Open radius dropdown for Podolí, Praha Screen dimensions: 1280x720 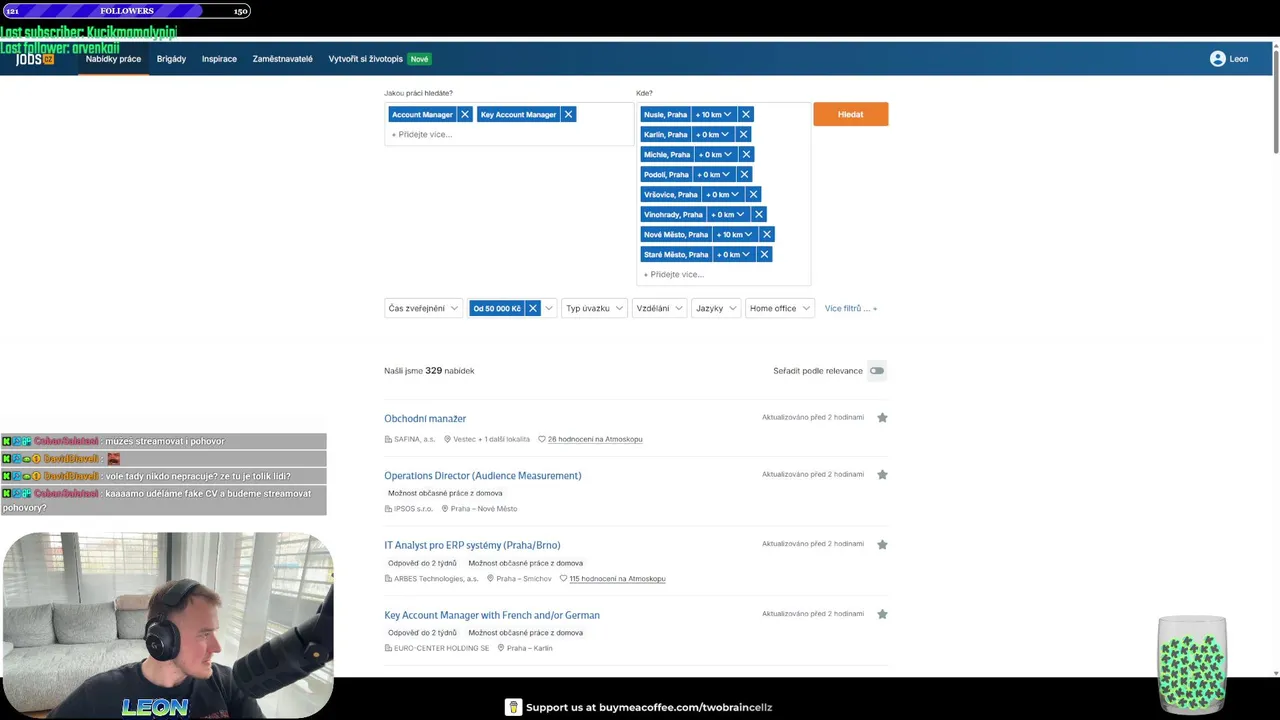click(x=714, y=175)
